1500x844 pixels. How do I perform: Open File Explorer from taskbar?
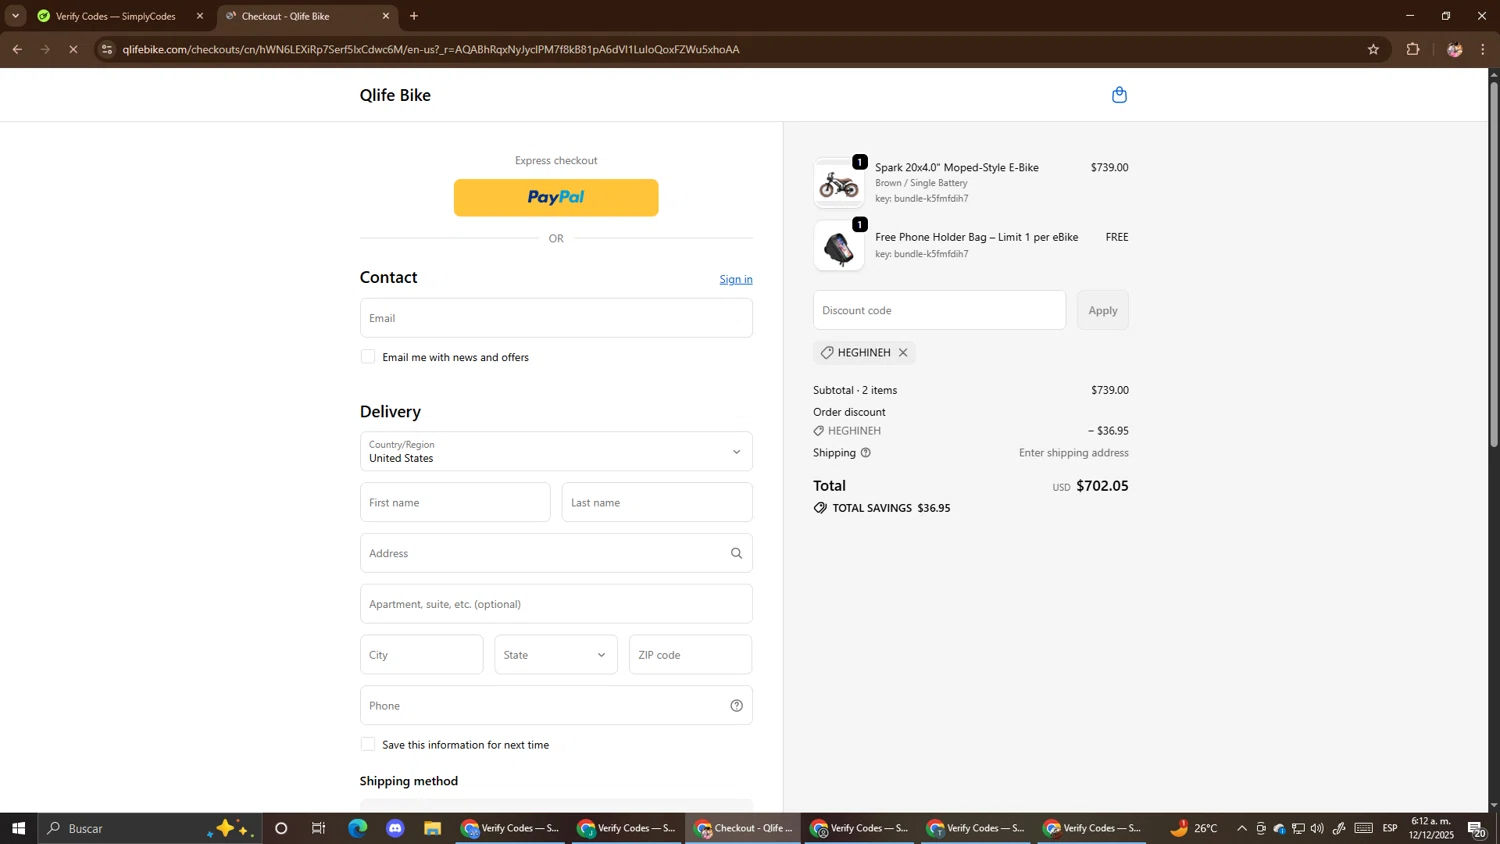(432, 829)
